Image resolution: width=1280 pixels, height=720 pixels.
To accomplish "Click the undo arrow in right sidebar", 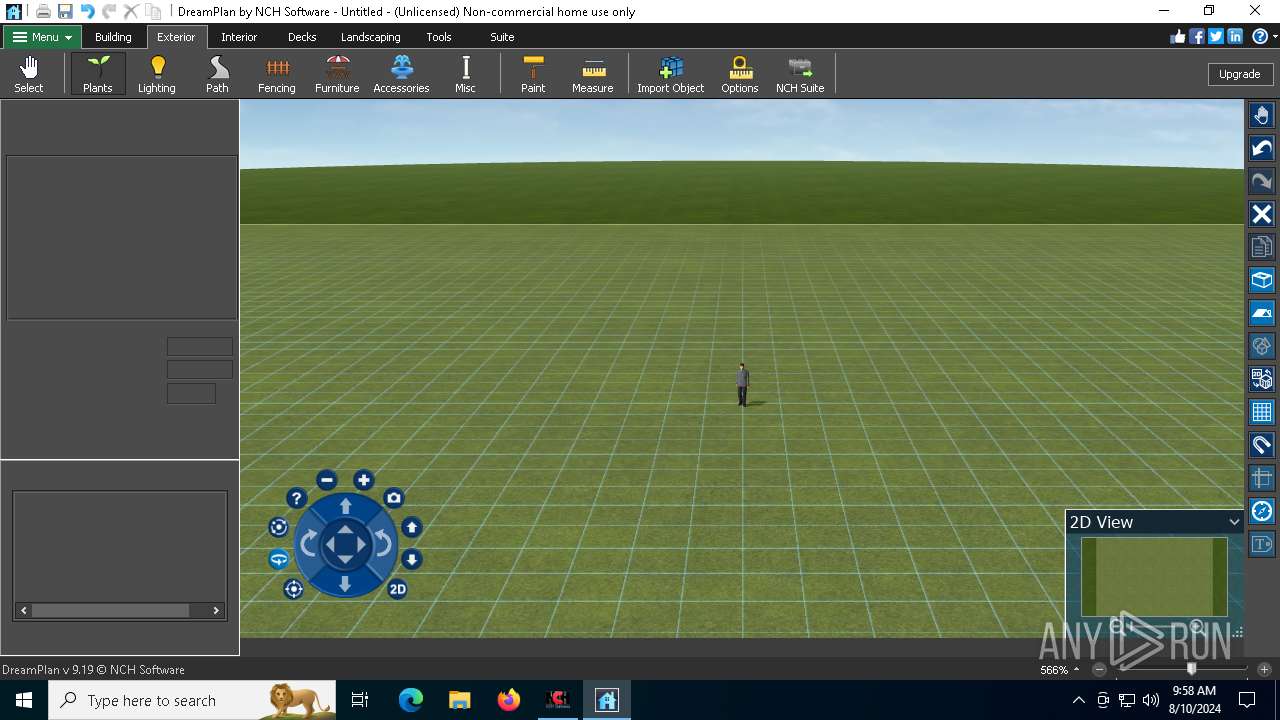I will click(x=1262, y=149).
